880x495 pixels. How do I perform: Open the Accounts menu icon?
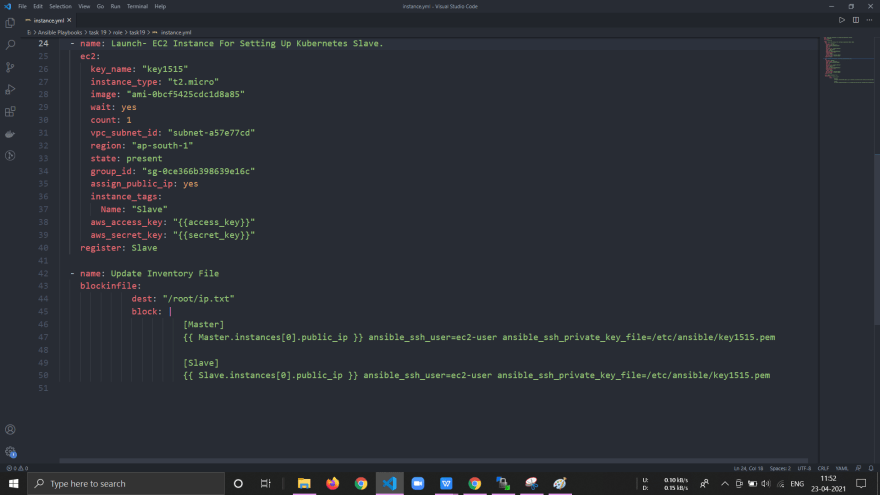(10, 429)
